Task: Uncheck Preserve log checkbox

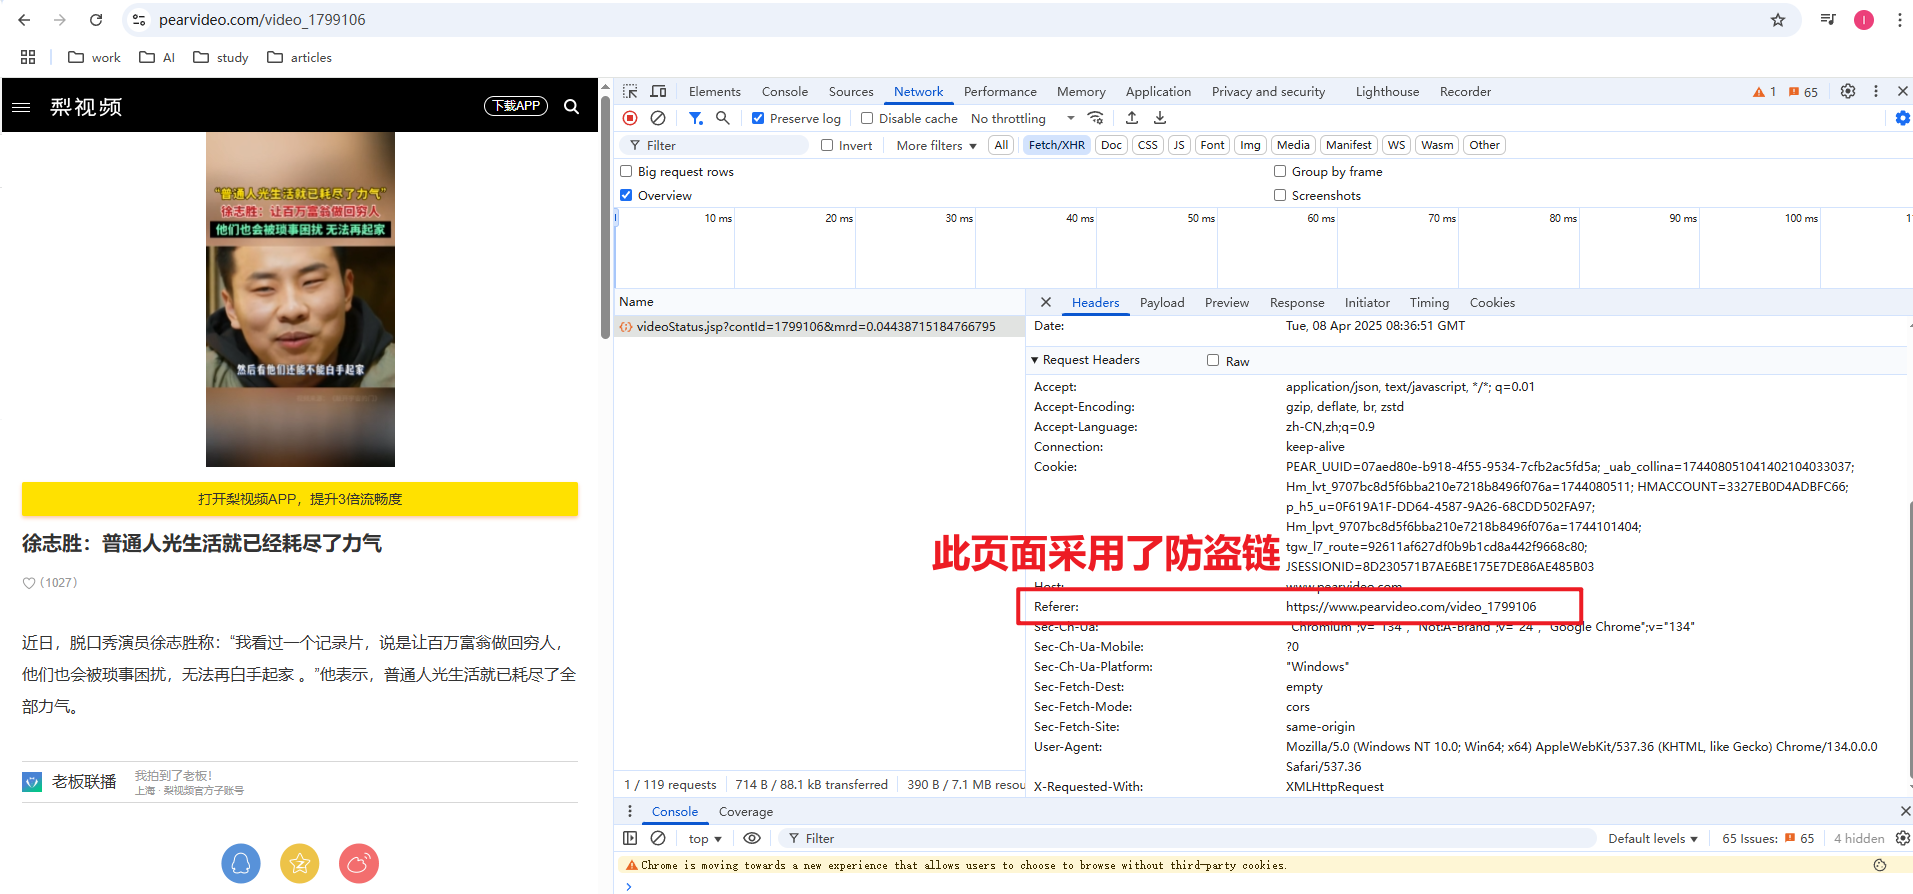Action: (x=758, y=118)
